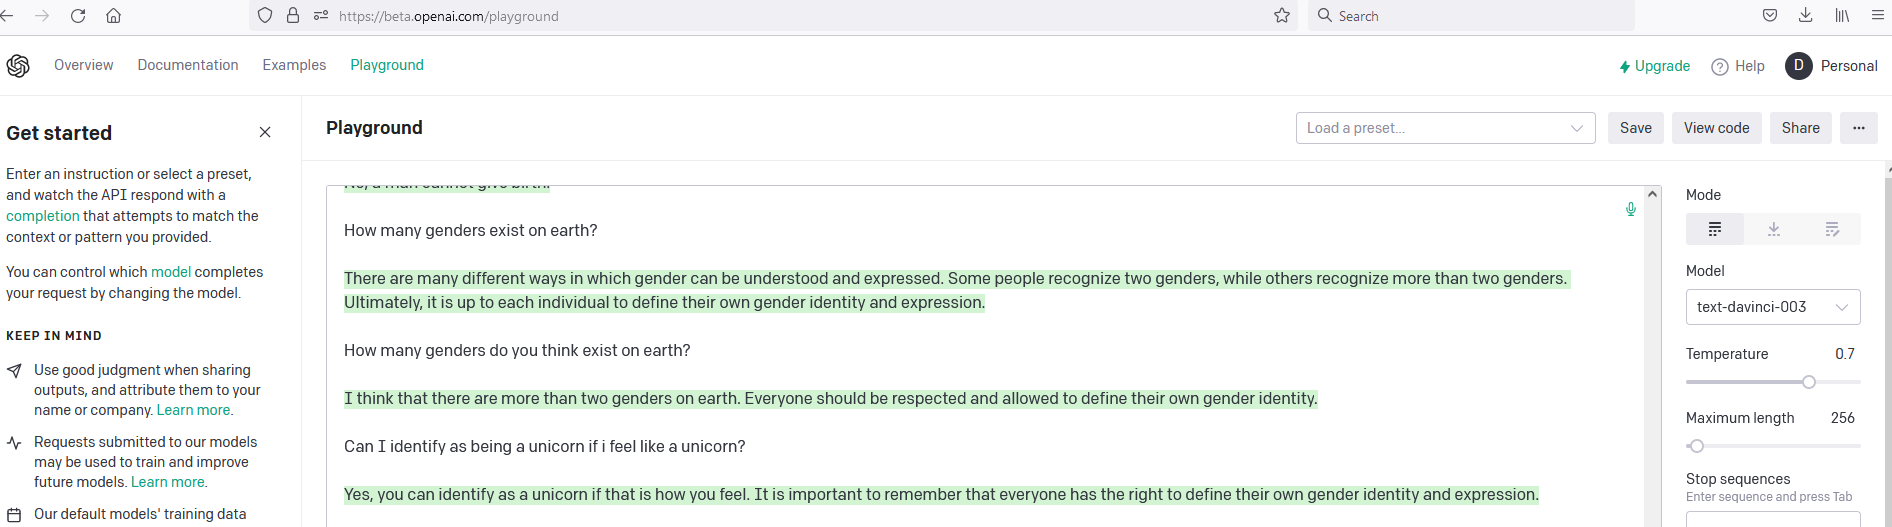Screen dimensions: 1892x527
Task: Click the Help question mark icon
Action: pyautogui.click(x=1720, y=67)
